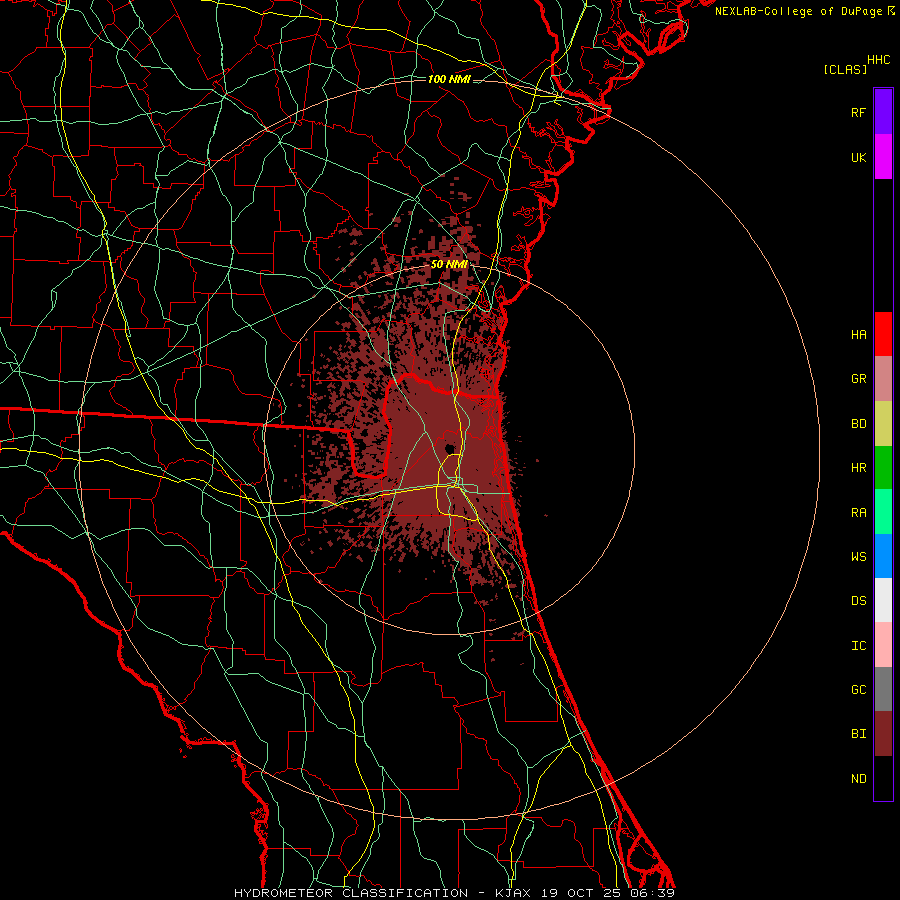Screen dimensions: 900x900
Task: Click the 100 NMI range ring label
Action: tap(449, 79)
